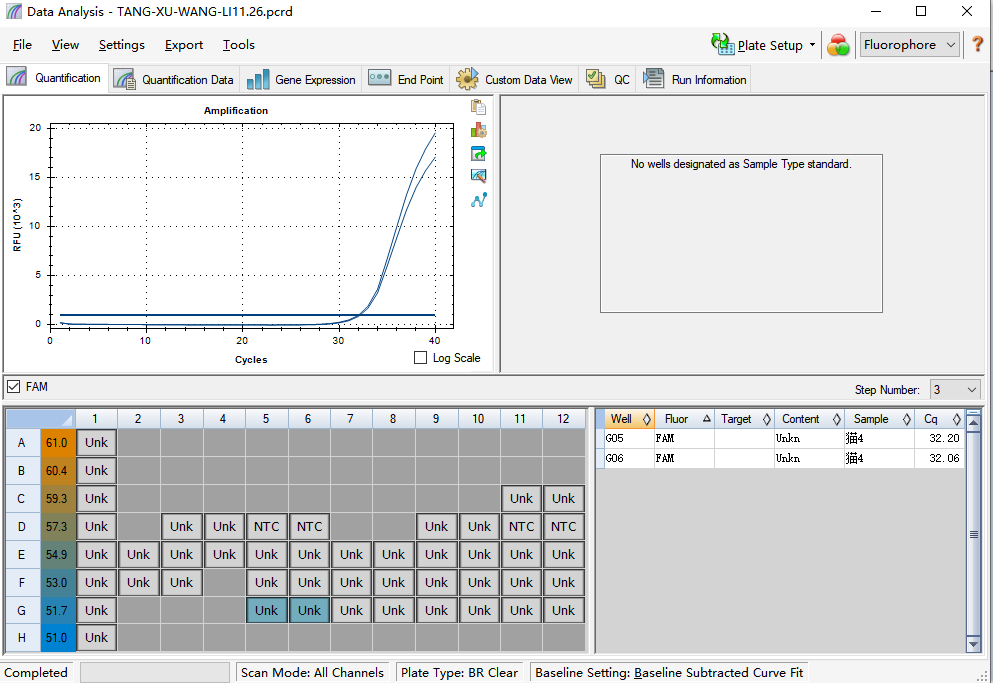The width and height of the screenshot is (993, 683).
Task: Open the View menu
Action: pyautogui.click(x=65, y=45)
